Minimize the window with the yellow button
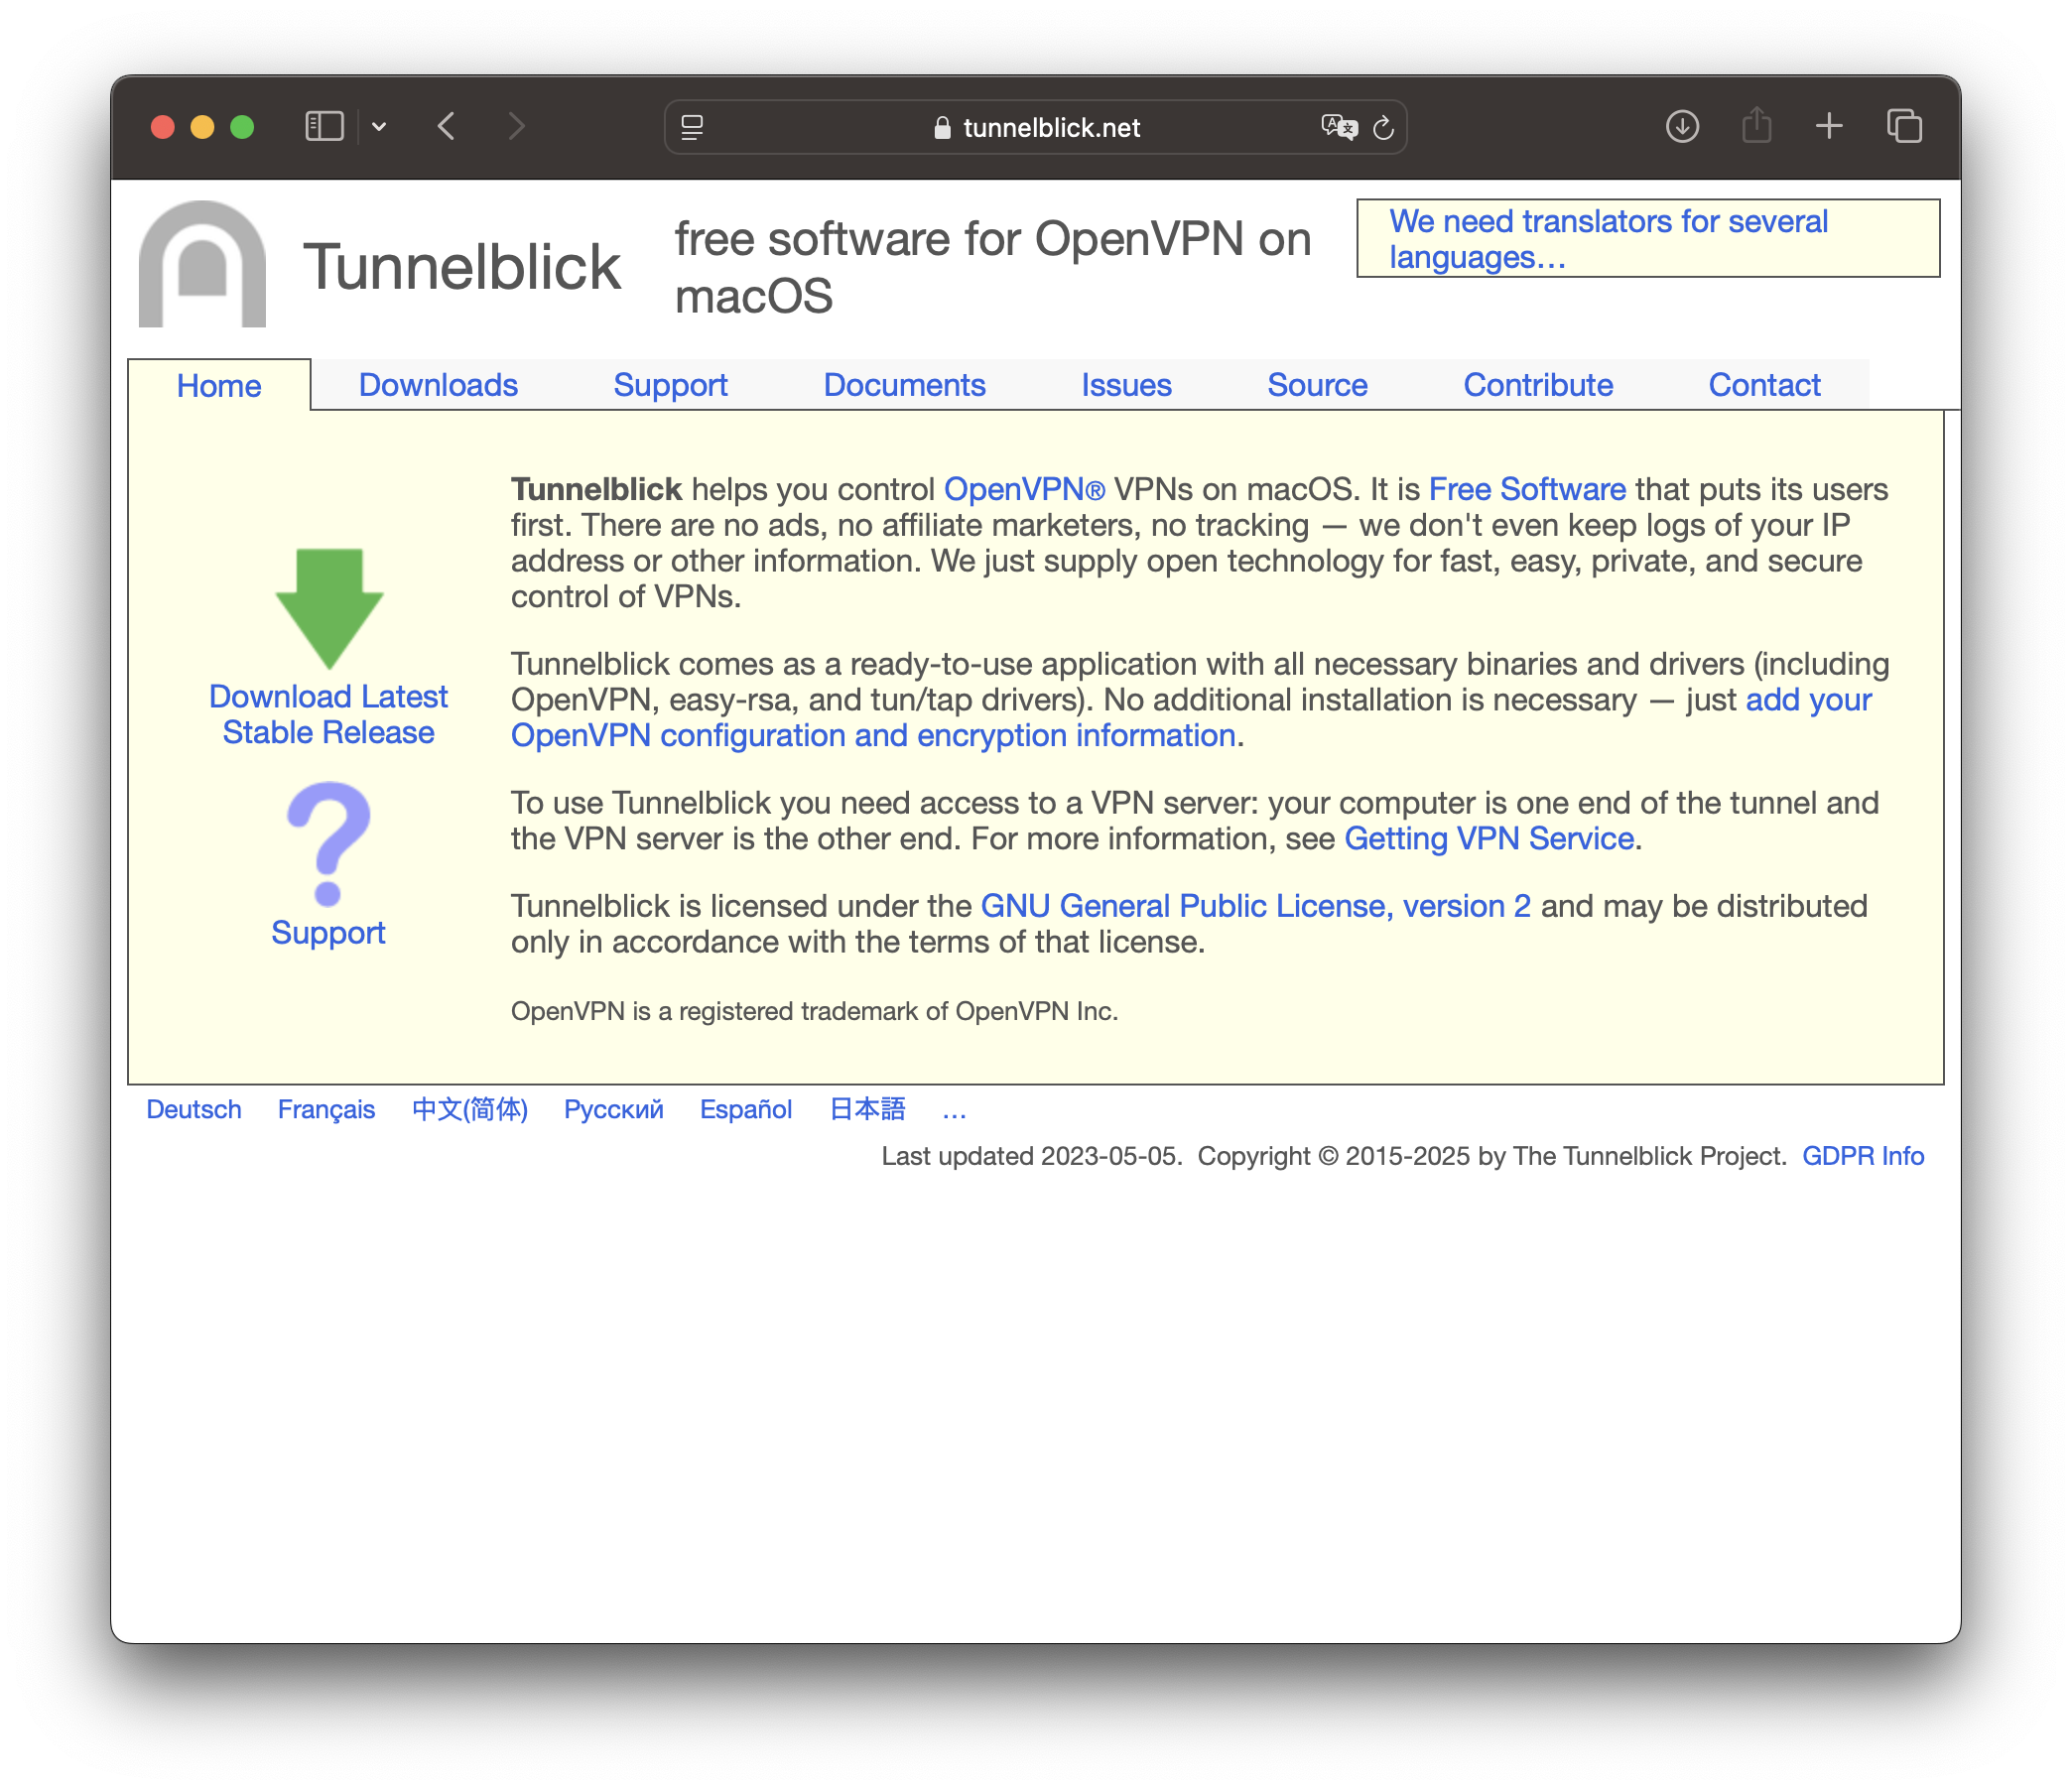Image resolution: width=2072 pixels, height=1790 pixels. (203, 127)
